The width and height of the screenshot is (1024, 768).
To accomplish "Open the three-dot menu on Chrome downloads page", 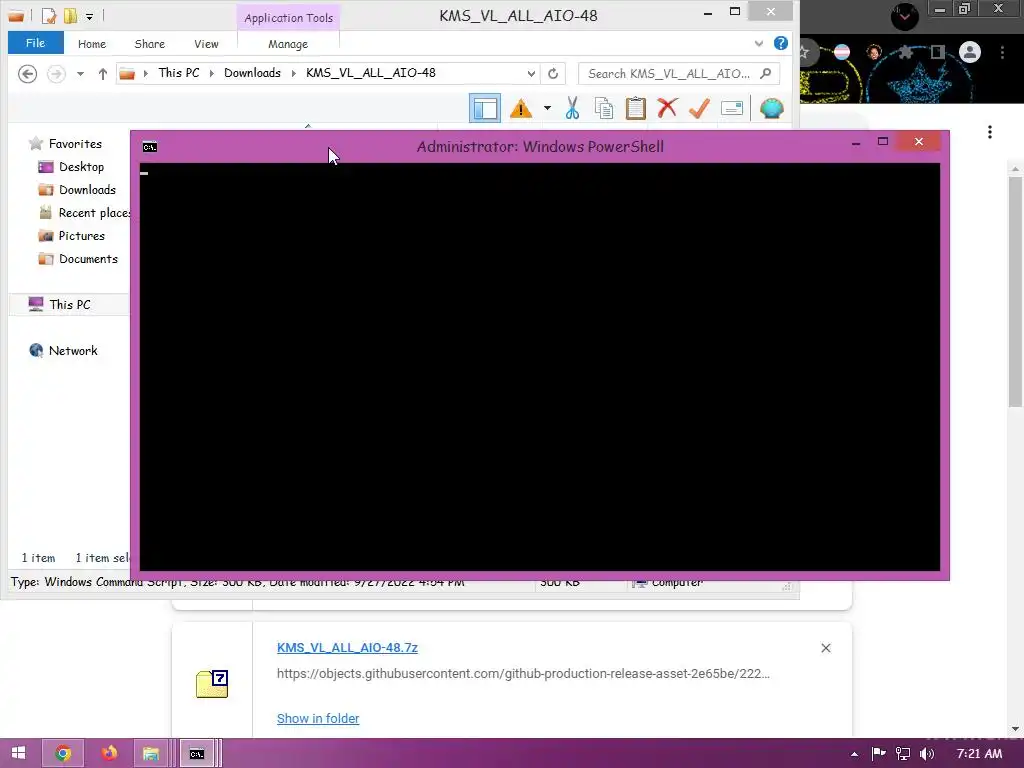I will [990, 132].
